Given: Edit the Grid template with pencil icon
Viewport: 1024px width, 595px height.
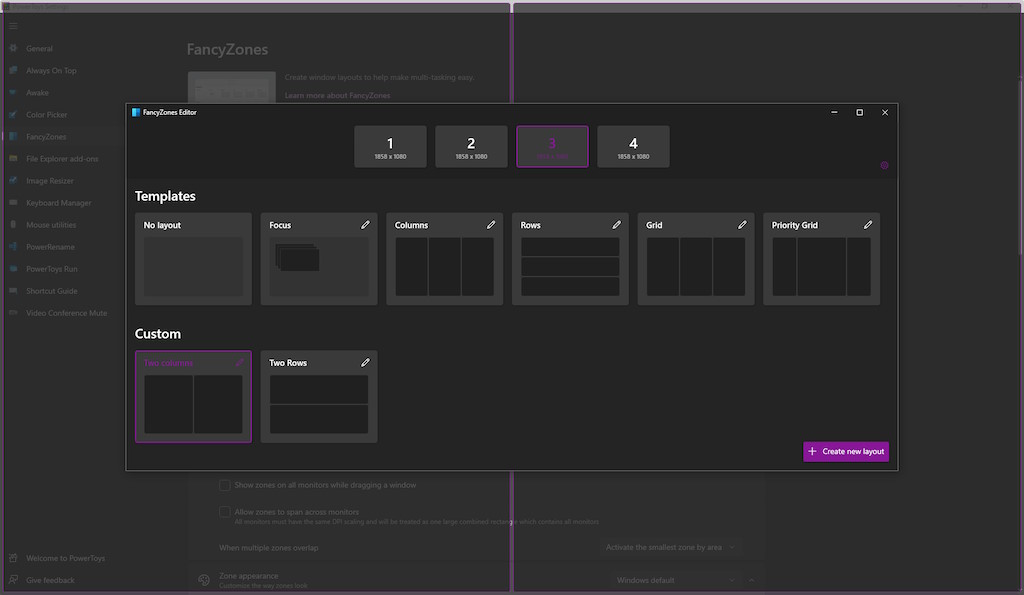Looking at the screenshot, I should [742, 225].
